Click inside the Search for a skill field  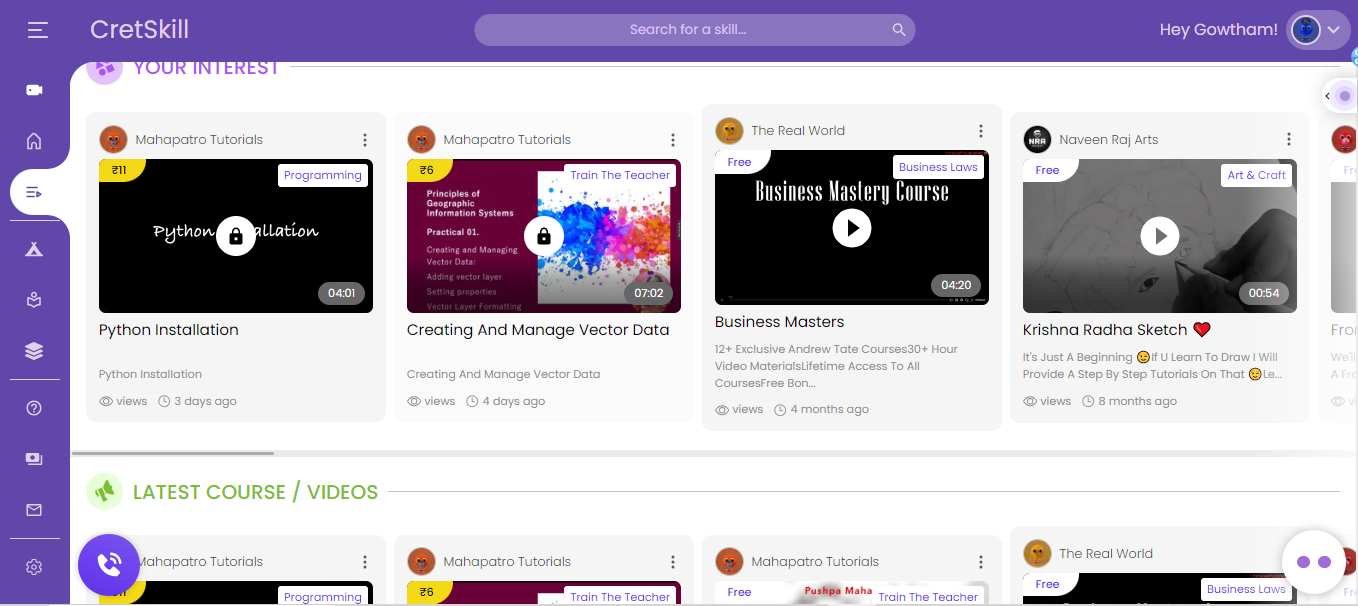[x=695, y=30]
